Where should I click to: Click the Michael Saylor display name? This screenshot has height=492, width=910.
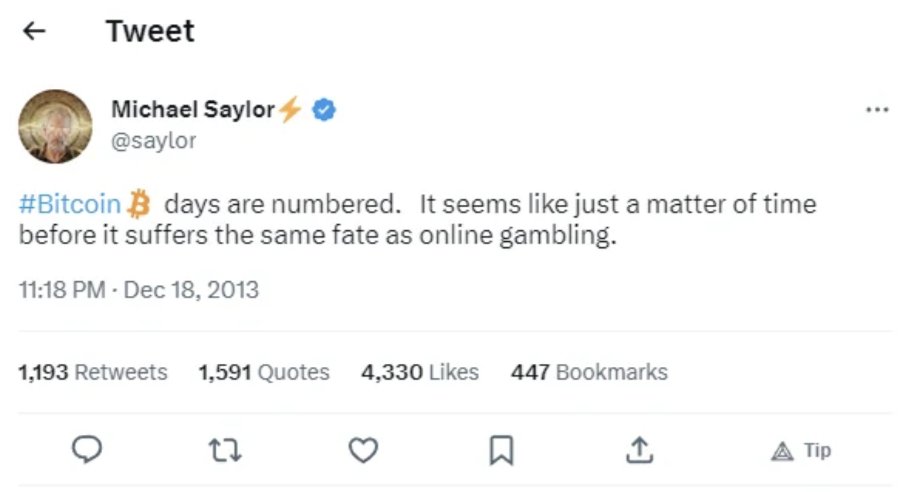coord(193,109)
